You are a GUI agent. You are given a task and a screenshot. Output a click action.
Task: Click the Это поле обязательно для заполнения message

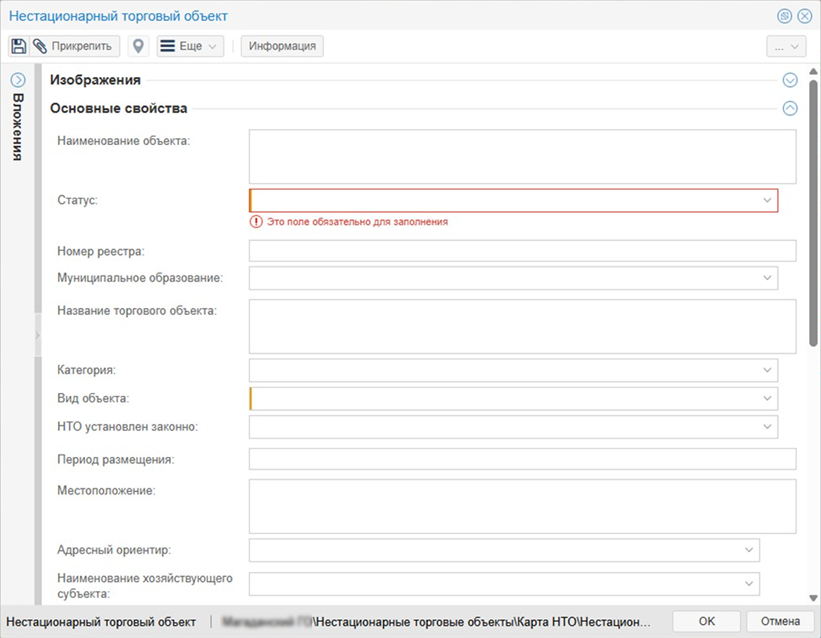tap(358, 222)
